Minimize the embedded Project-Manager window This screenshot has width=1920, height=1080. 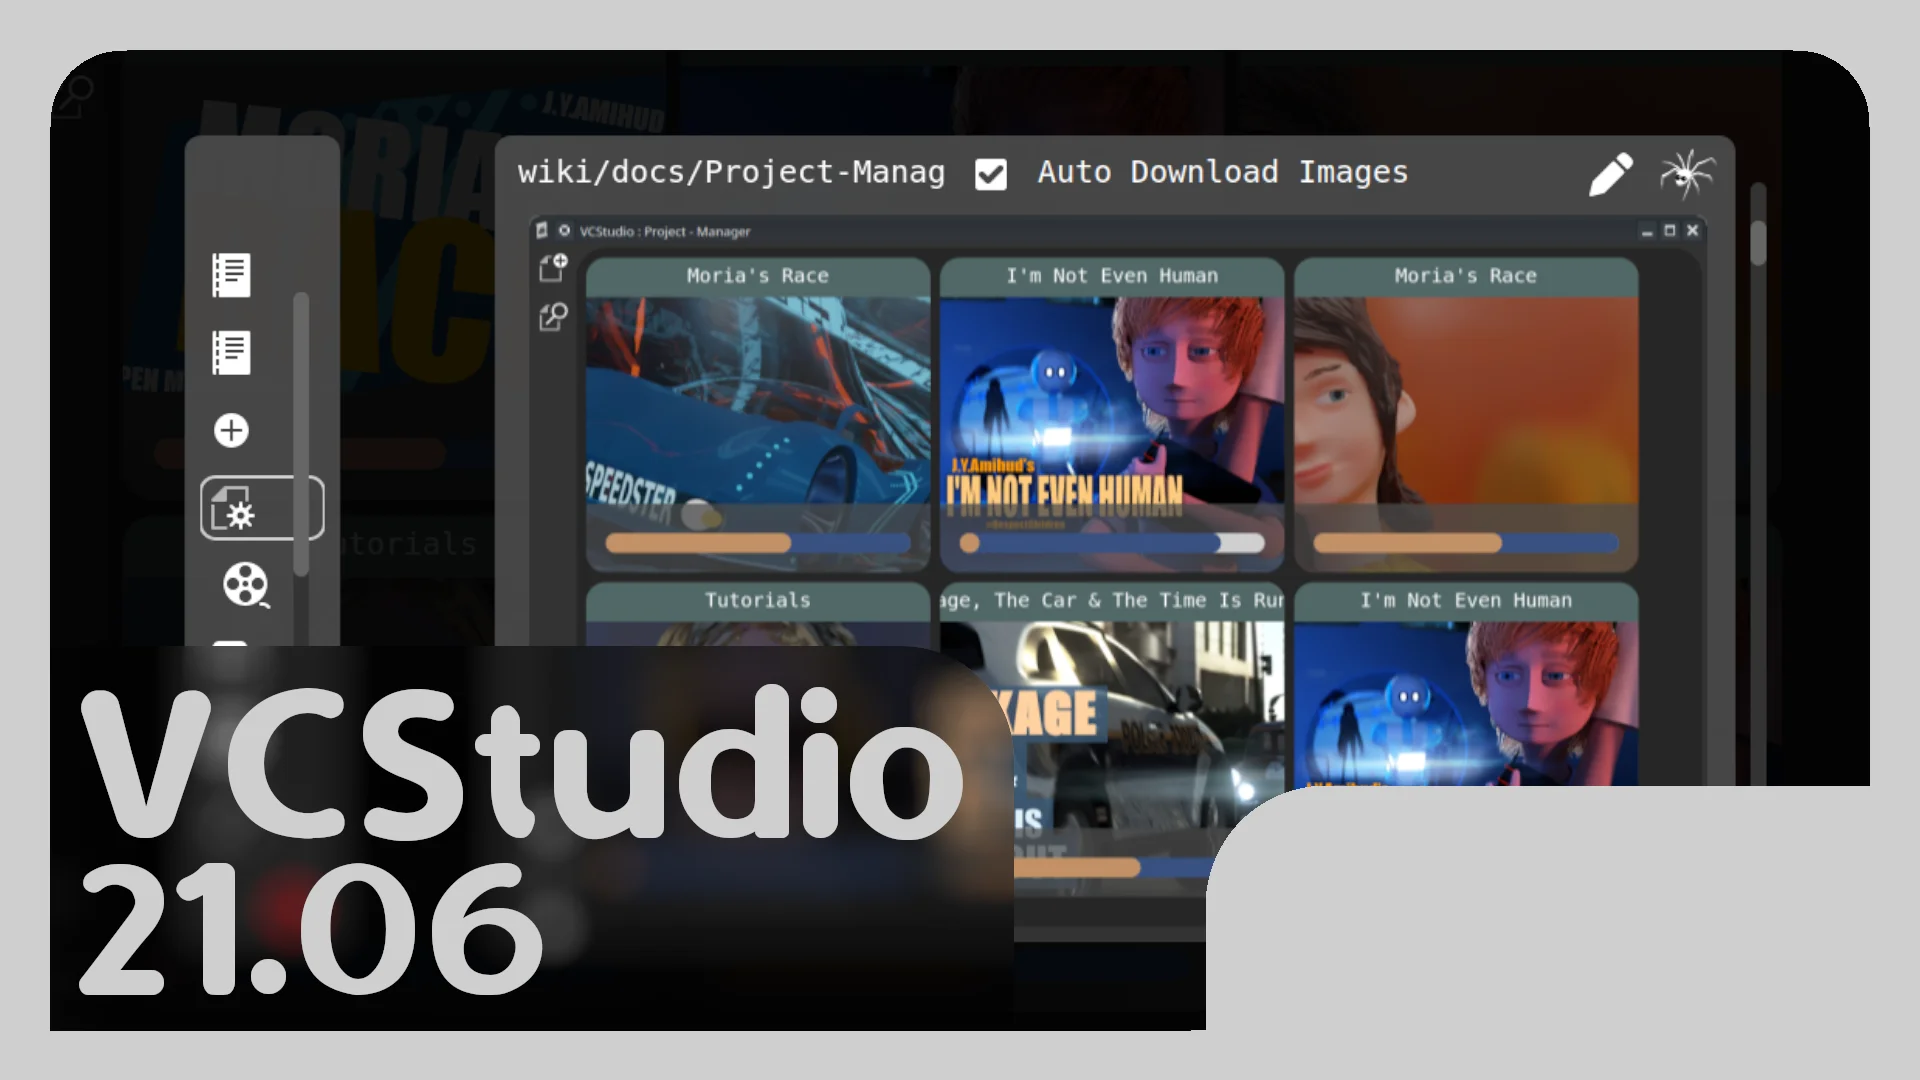[x=1647, y=231]
